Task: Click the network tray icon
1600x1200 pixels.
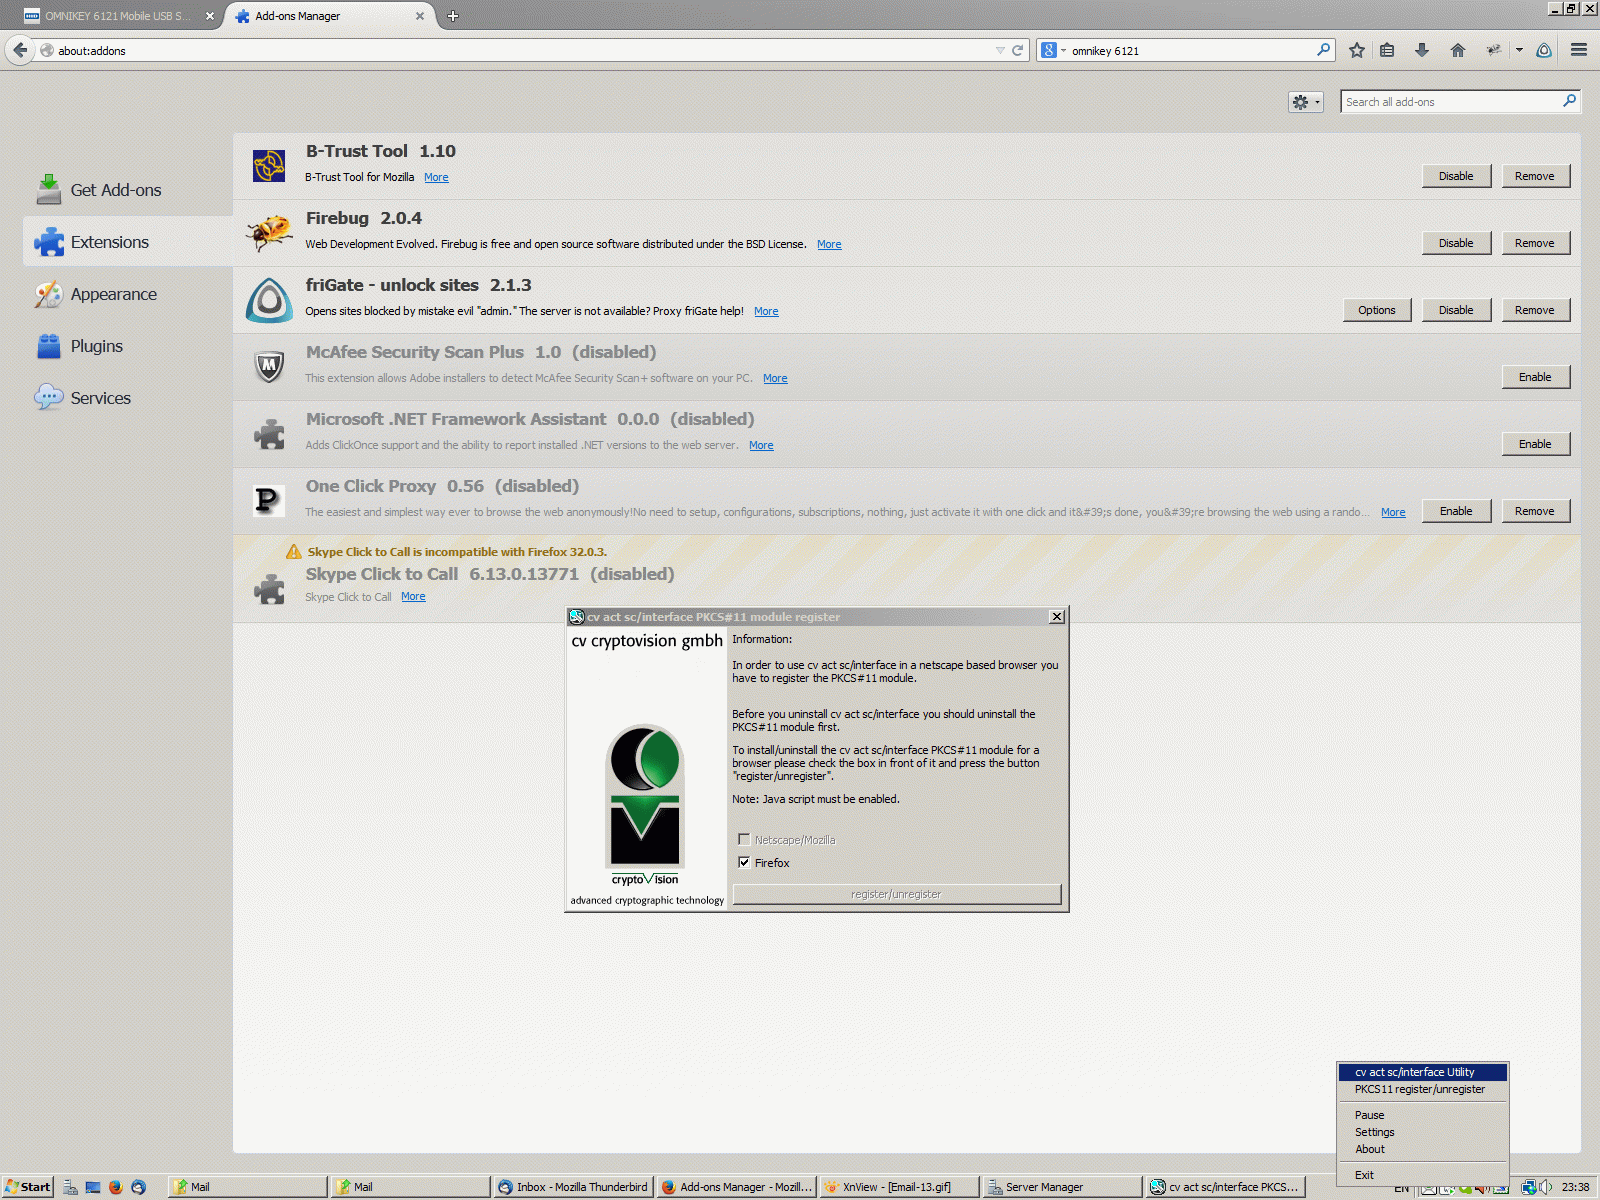Action: (x=1529, y=1187)
